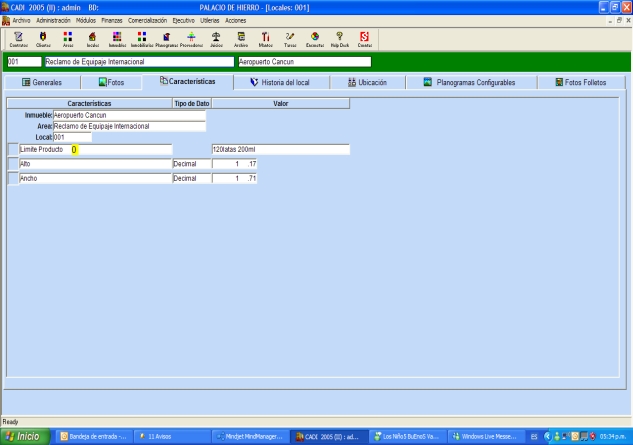Screen dimensions: 633x445
Task: Click the Limite Producto value field
Action: [x=279, y=150]
